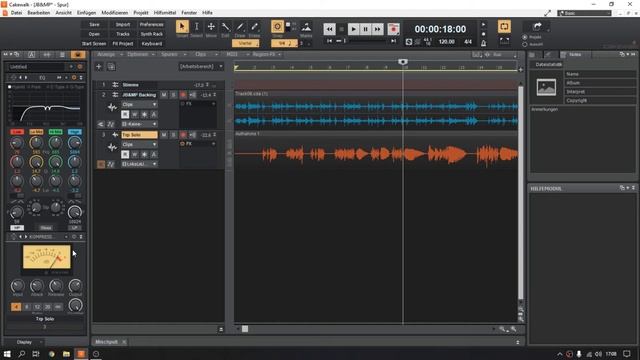The height and width of the screenshot is (360, 640).
Task: Click the Synth Rack button
Action: [151, 34]
